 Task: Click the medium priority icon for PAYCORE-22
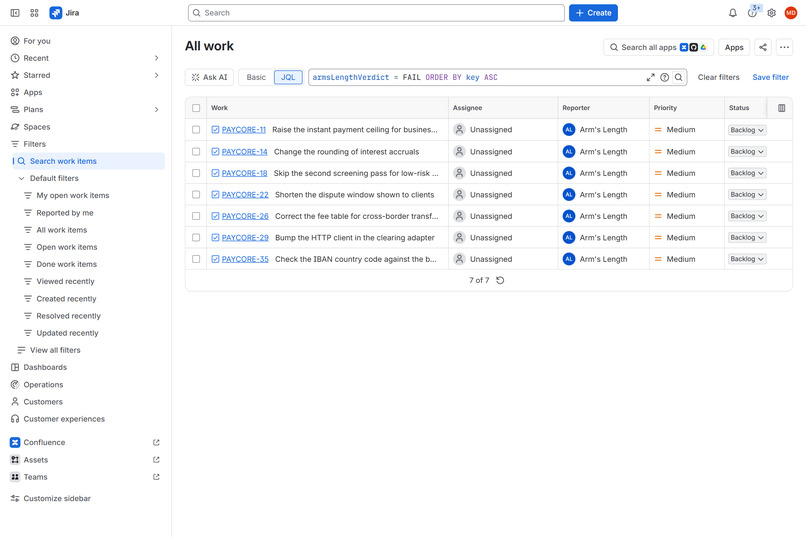pos(658,195)
